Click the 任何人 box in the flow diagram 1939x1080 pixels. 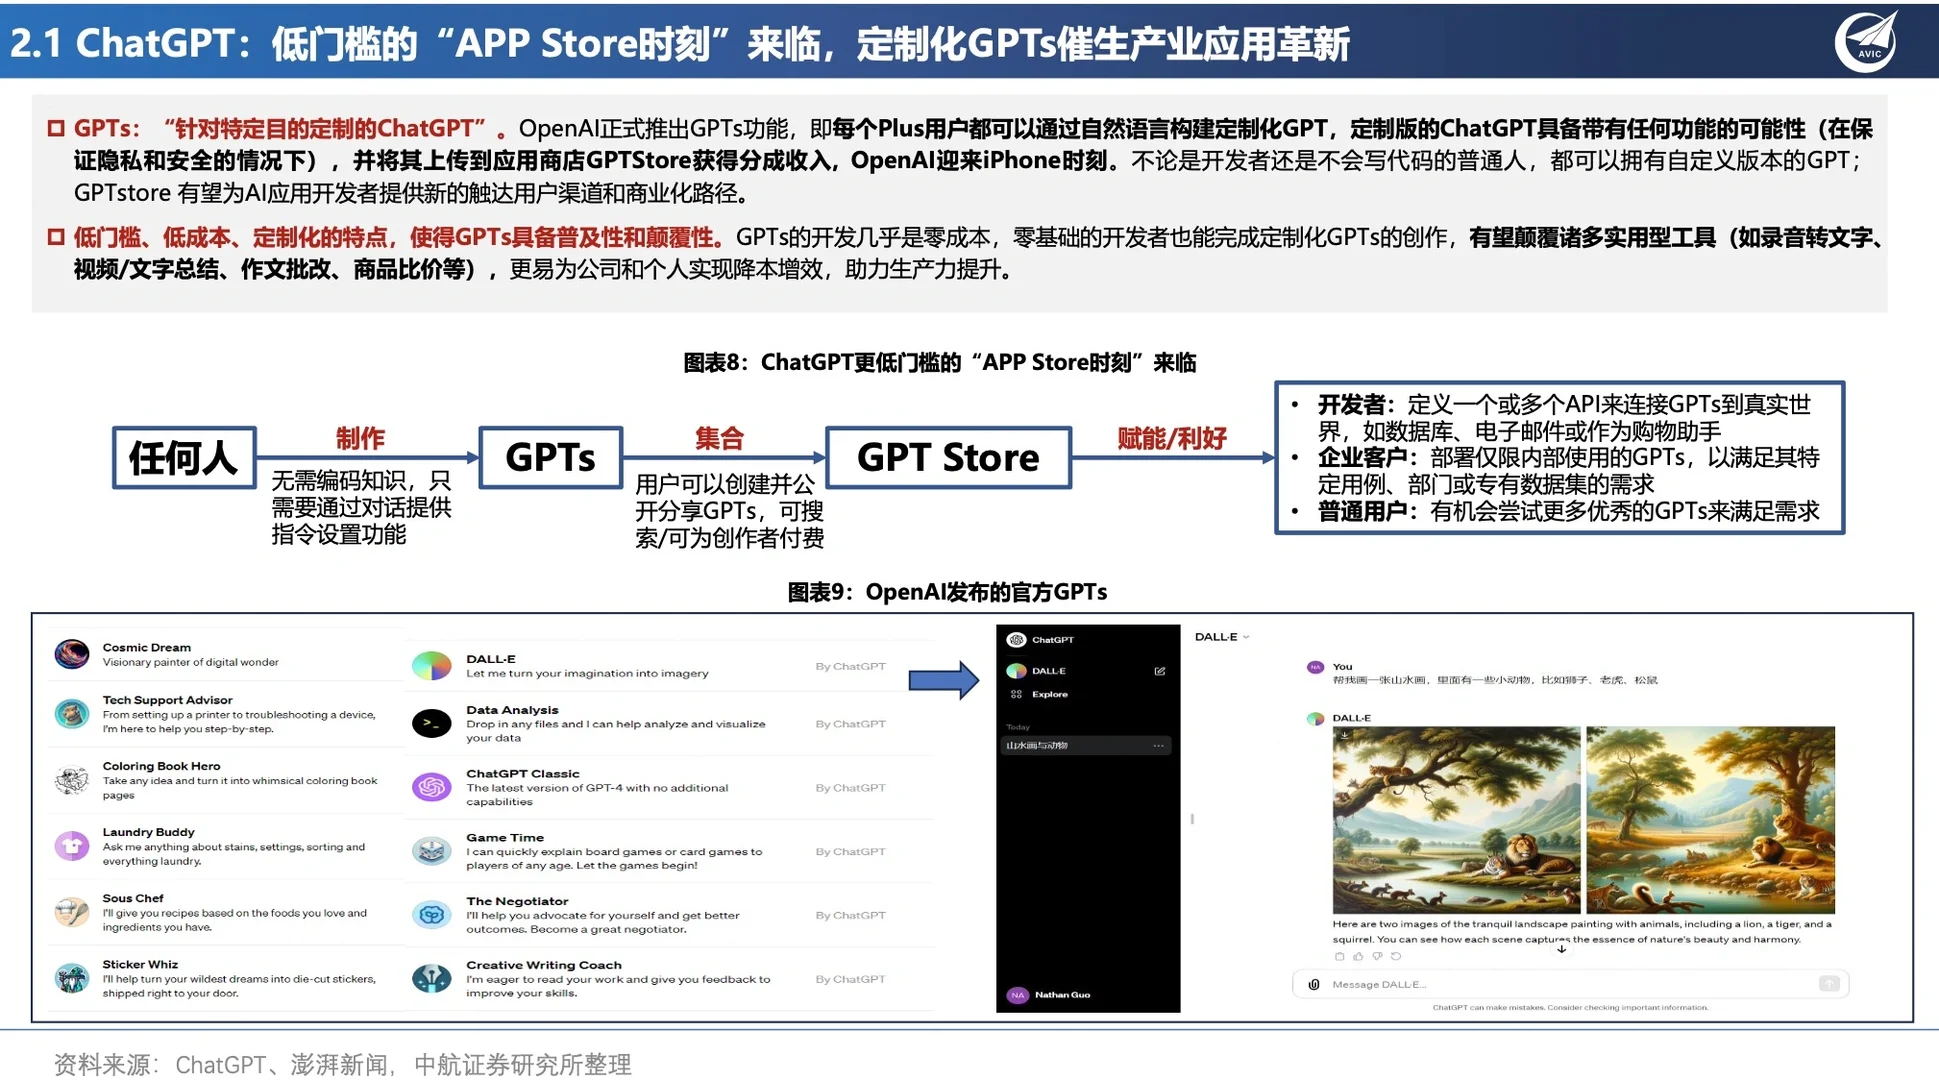[x=184, y=458]
